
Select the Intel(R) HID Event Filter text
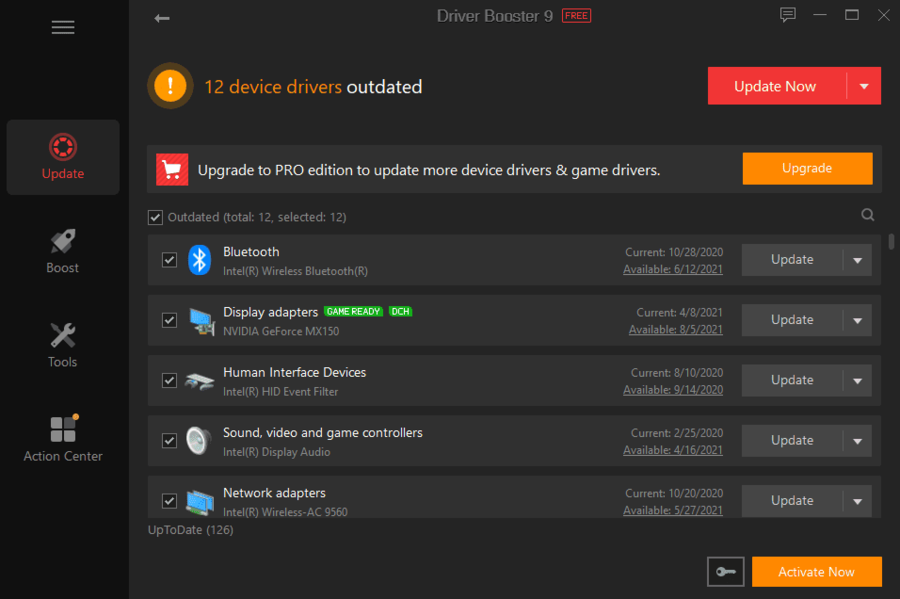pos(281,391)
